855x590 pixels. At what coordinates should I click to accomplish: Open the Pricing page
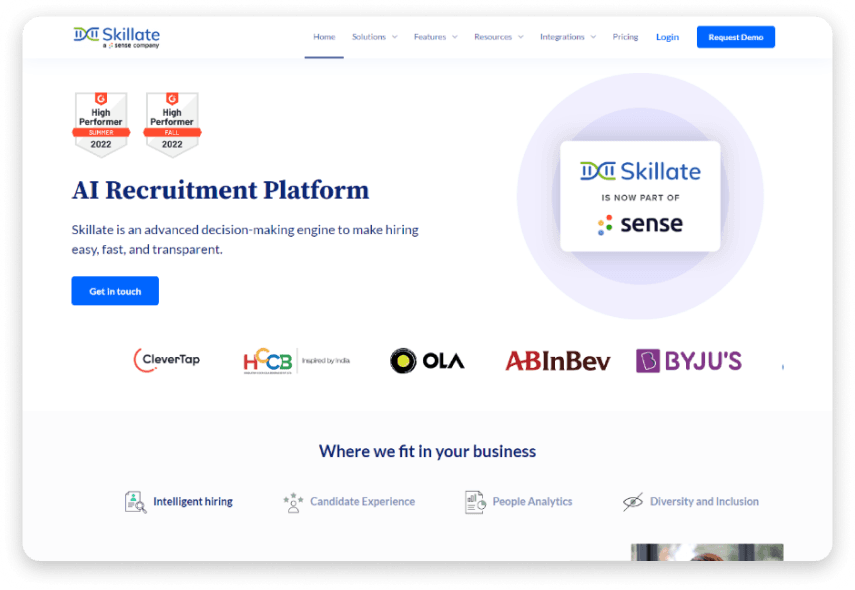coord(625,36)
